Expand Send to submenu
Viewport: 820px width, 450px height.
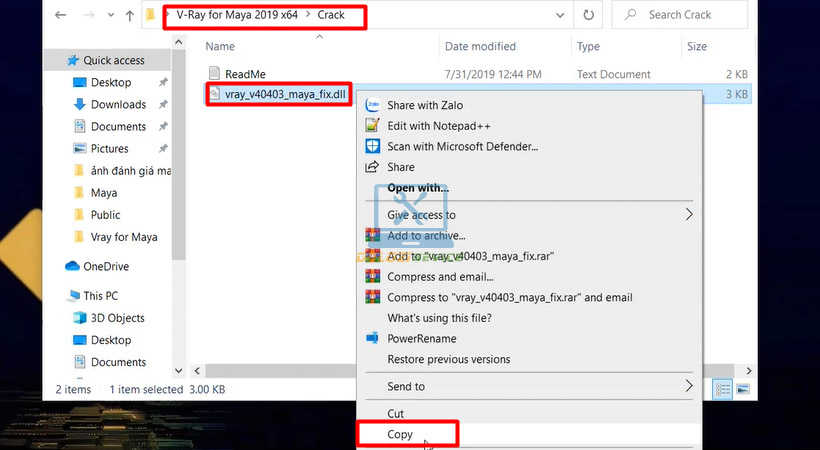(529, 386)
